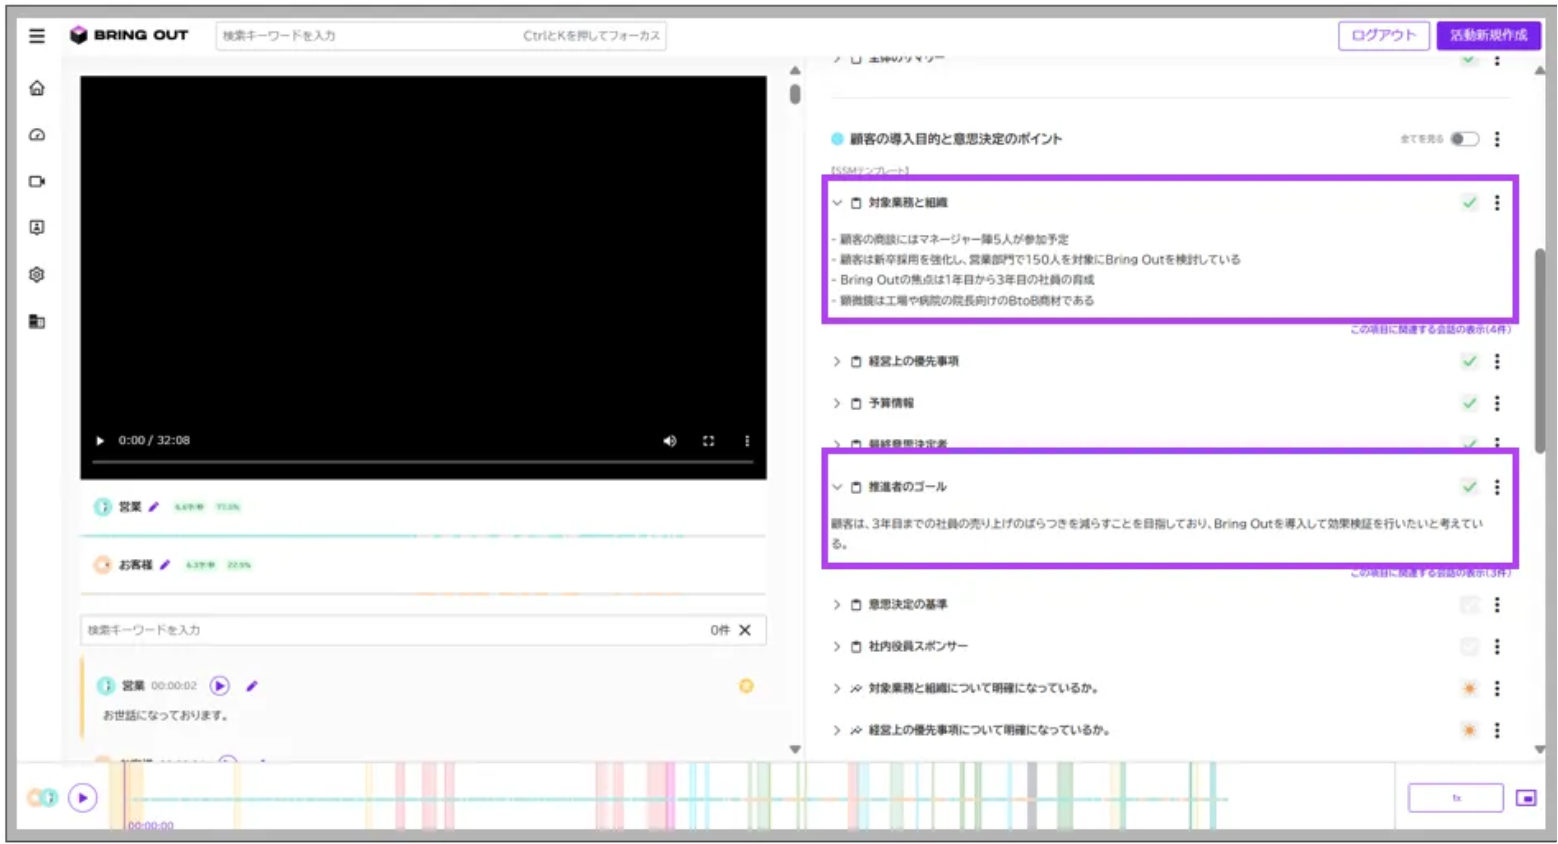This screenshot has width=1558, height=844.
Task: Collapse the 推進者のゴール item
Action: click(837, 487)
